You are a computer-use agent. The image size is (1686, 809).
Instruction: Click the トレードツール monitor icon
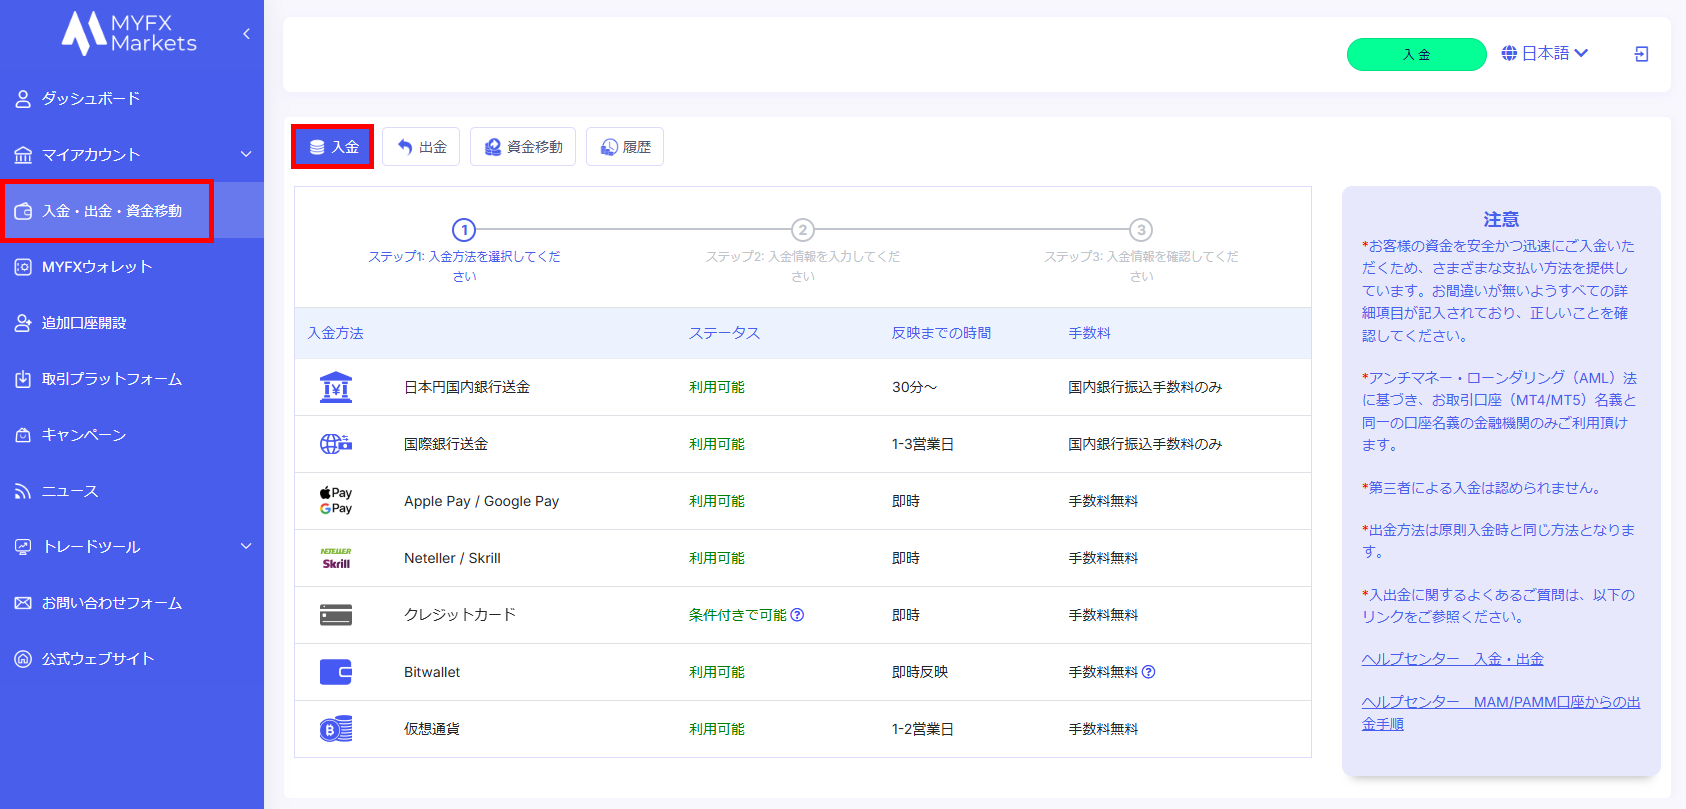(23, 547)
